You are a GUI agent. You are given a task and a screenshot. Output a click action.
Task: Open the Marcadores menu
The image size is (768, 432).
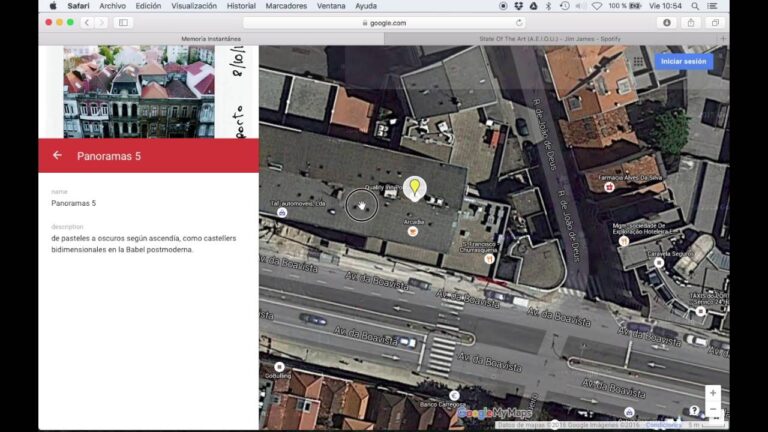(x=286, y=6)
